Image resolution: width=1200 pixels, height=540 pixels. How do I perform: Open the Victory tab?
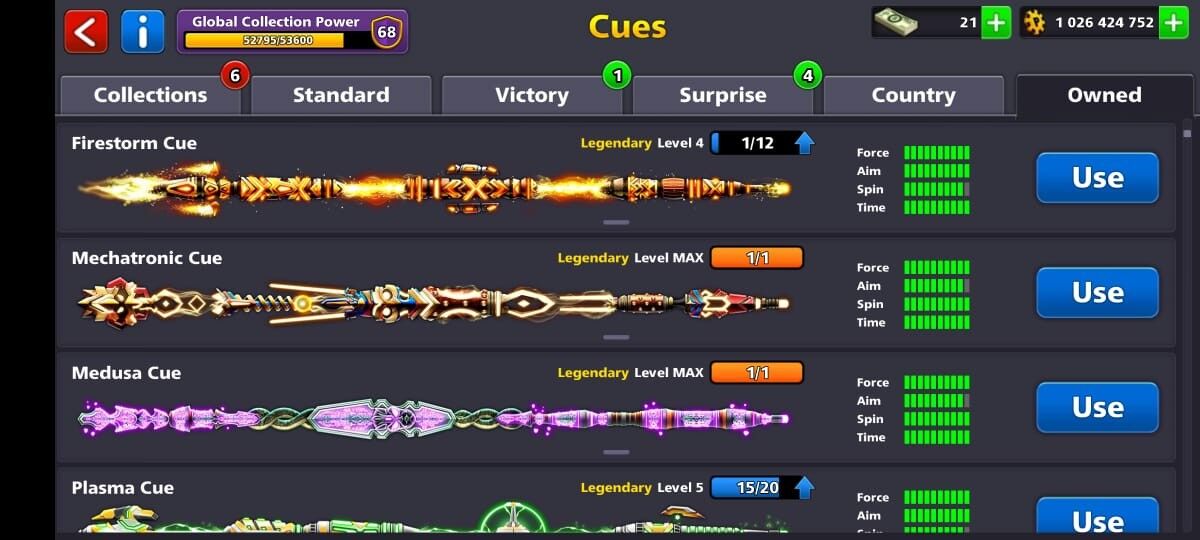(x=531, y=95)
